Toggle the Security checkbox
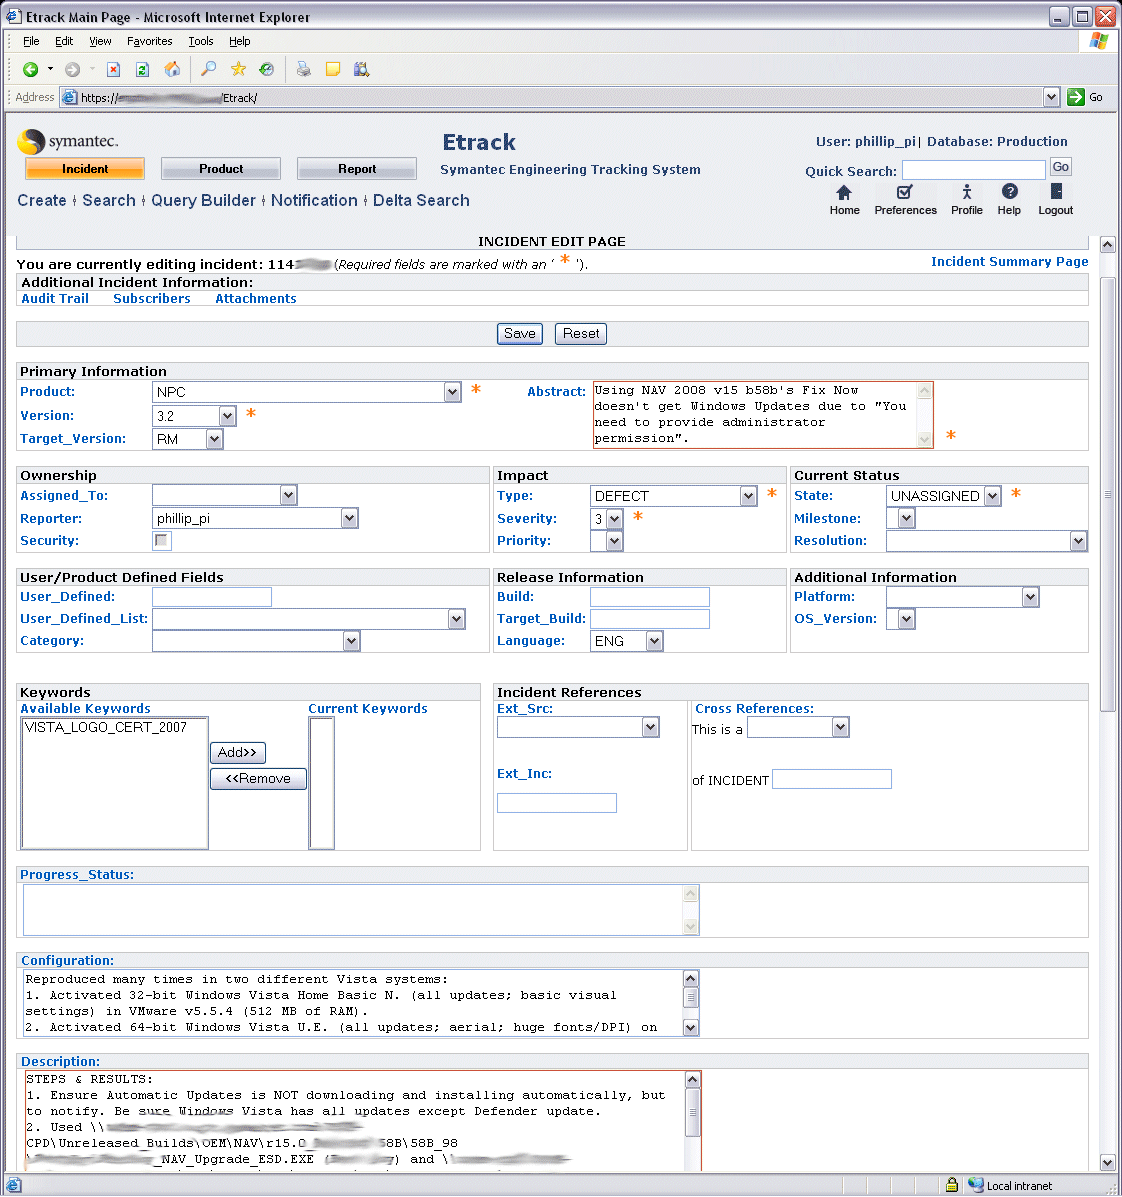 pos(162,540)
